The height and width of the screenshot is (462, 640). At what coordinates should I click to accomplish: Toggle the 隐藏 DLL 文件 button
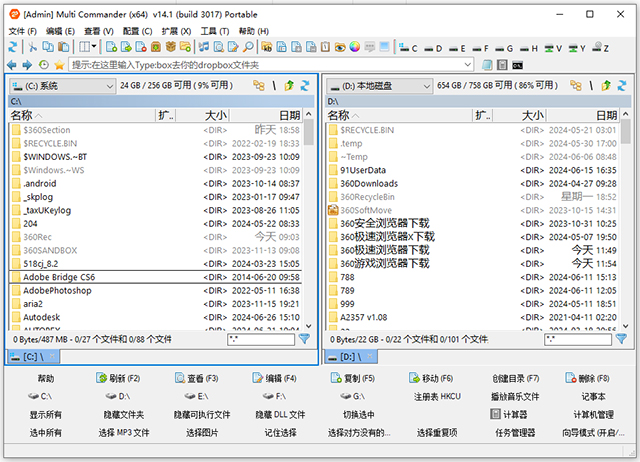[280, 415]
